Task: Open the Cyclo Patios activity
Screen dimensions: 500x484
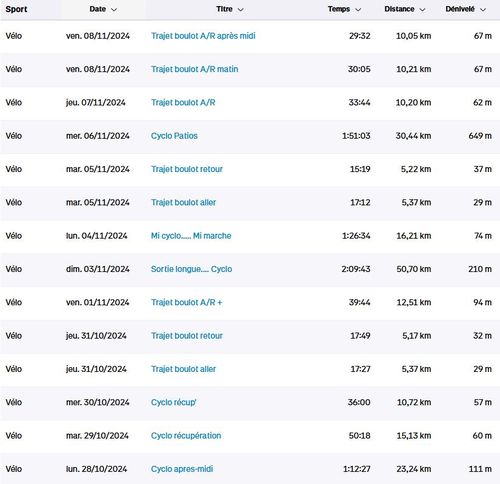Action: 174,136
